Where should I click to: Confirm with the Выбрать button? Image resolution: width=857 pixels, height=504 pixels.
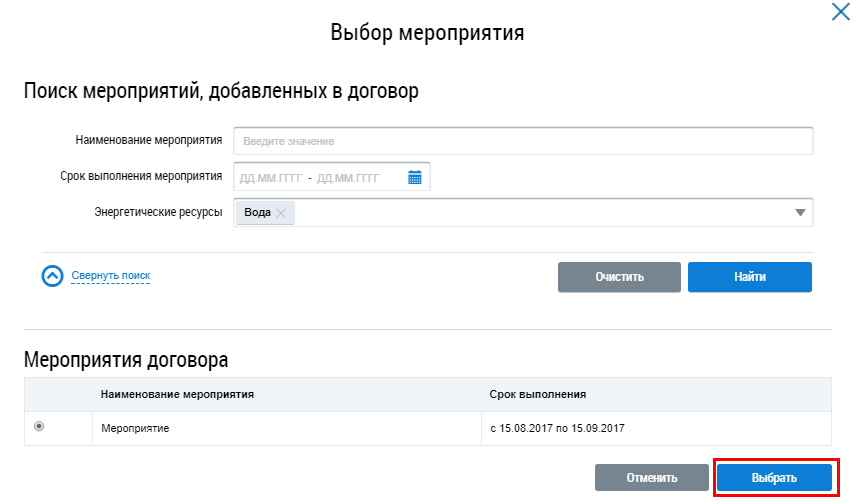774,478
